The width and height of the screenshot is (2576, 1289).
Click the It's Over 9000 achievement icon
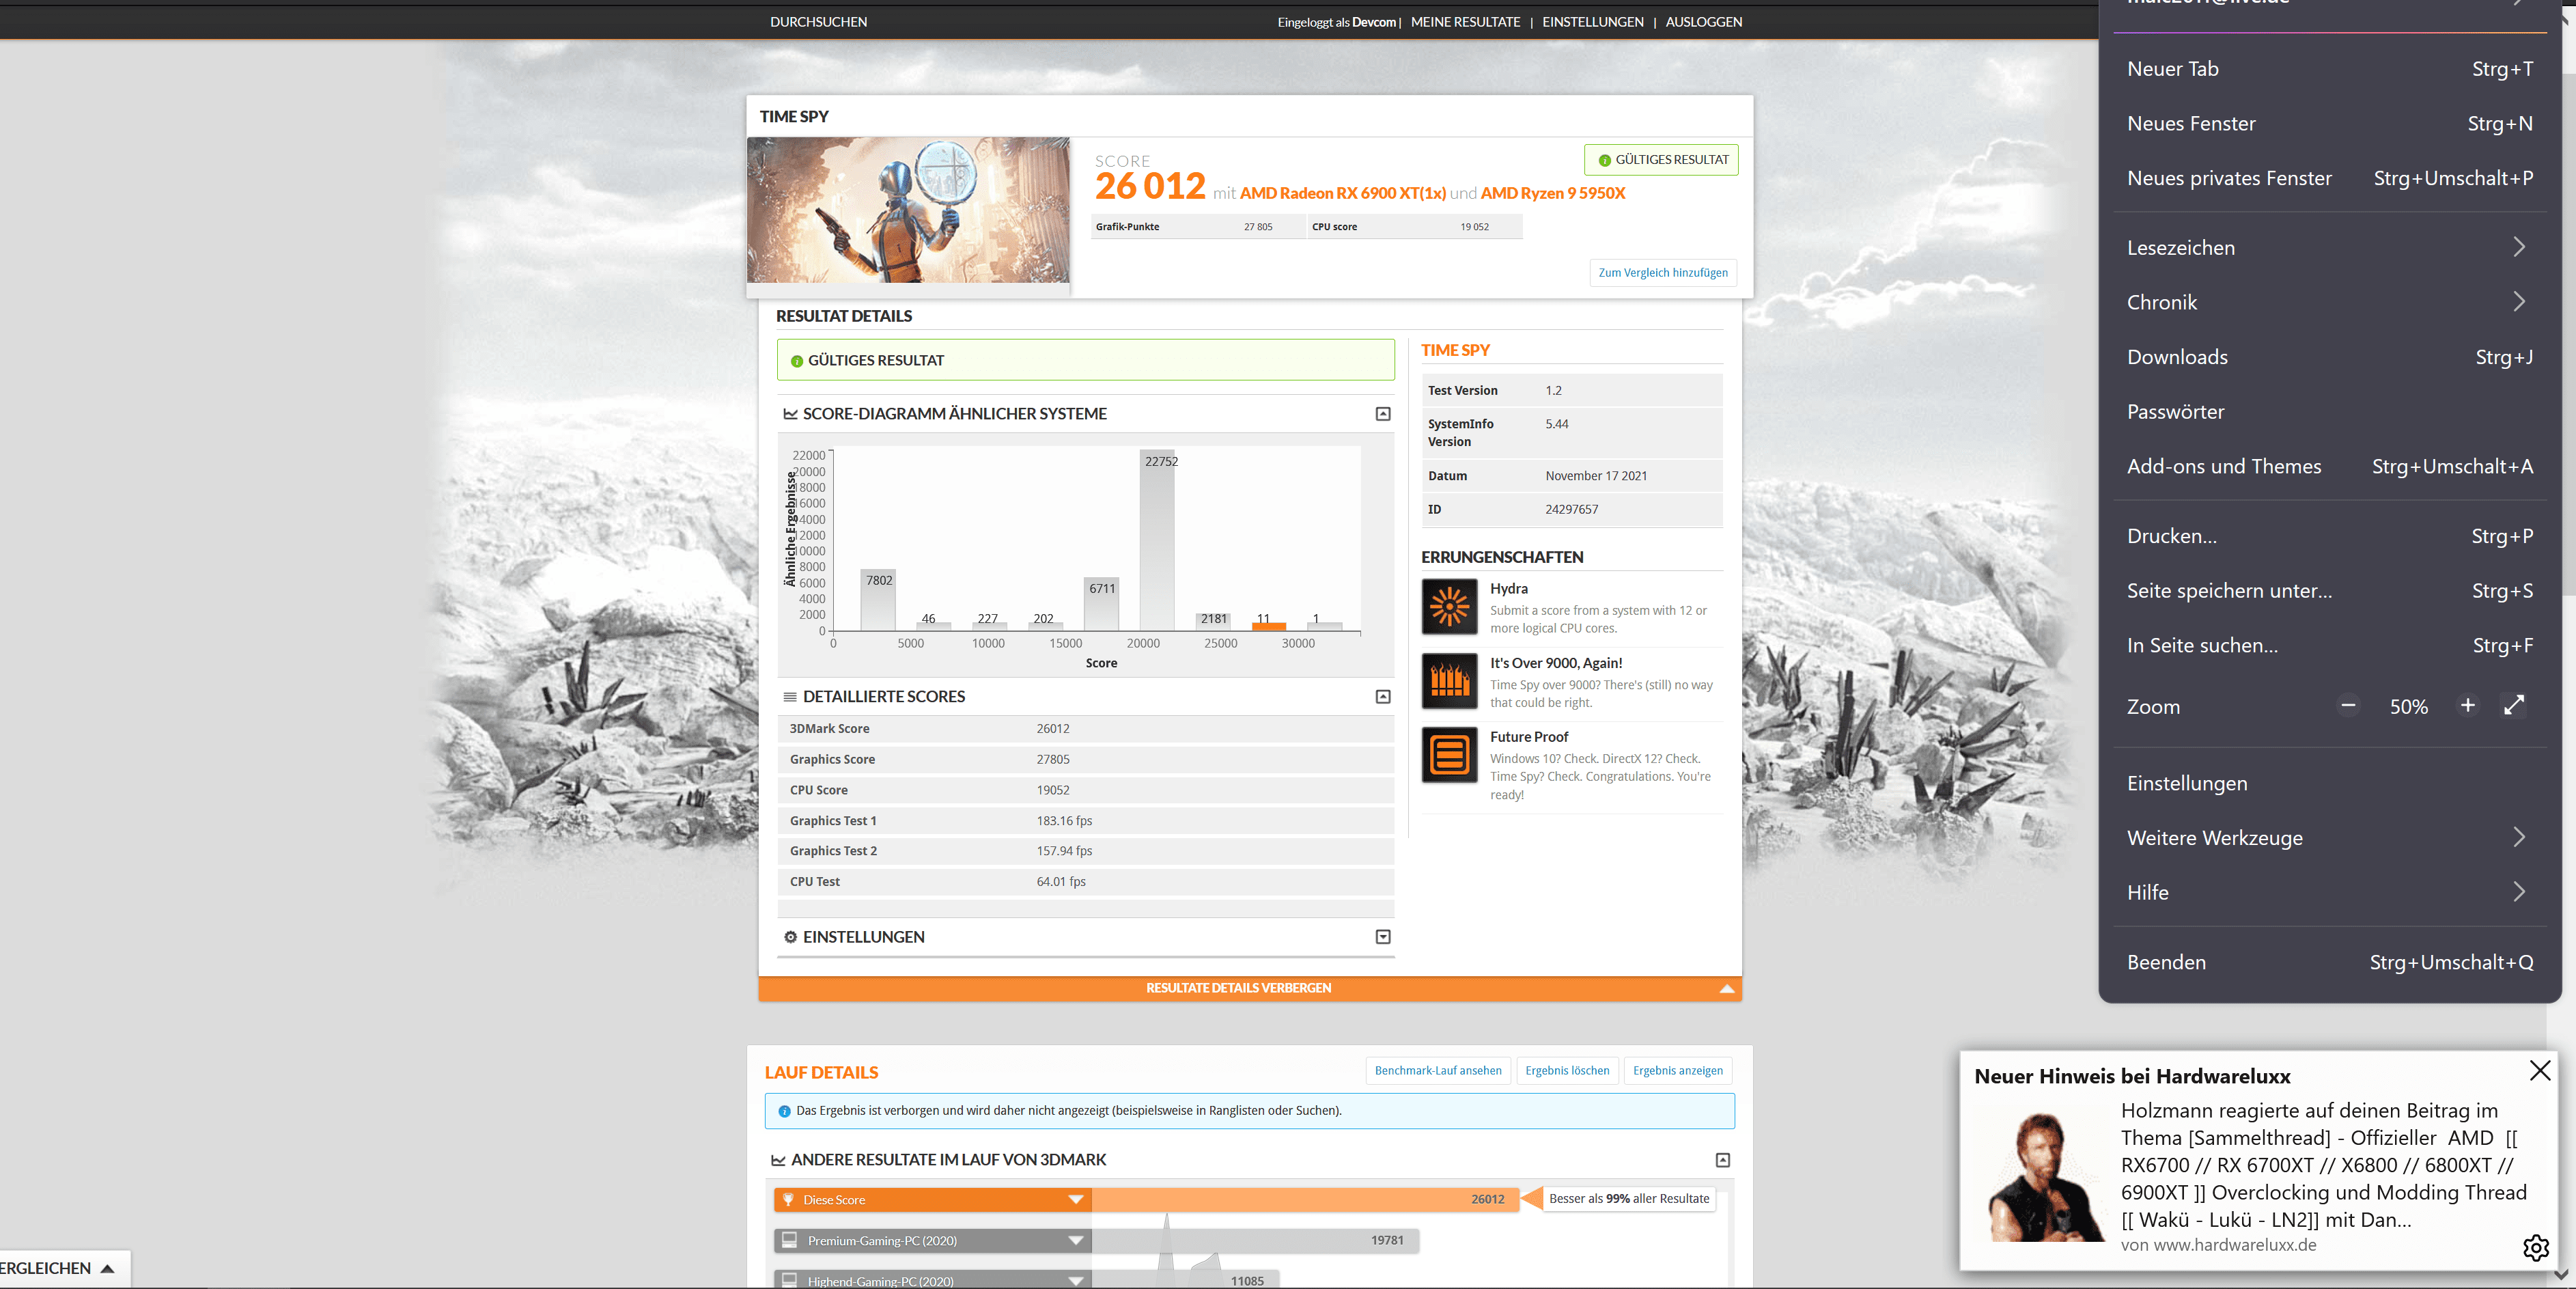pos(1449,680)
